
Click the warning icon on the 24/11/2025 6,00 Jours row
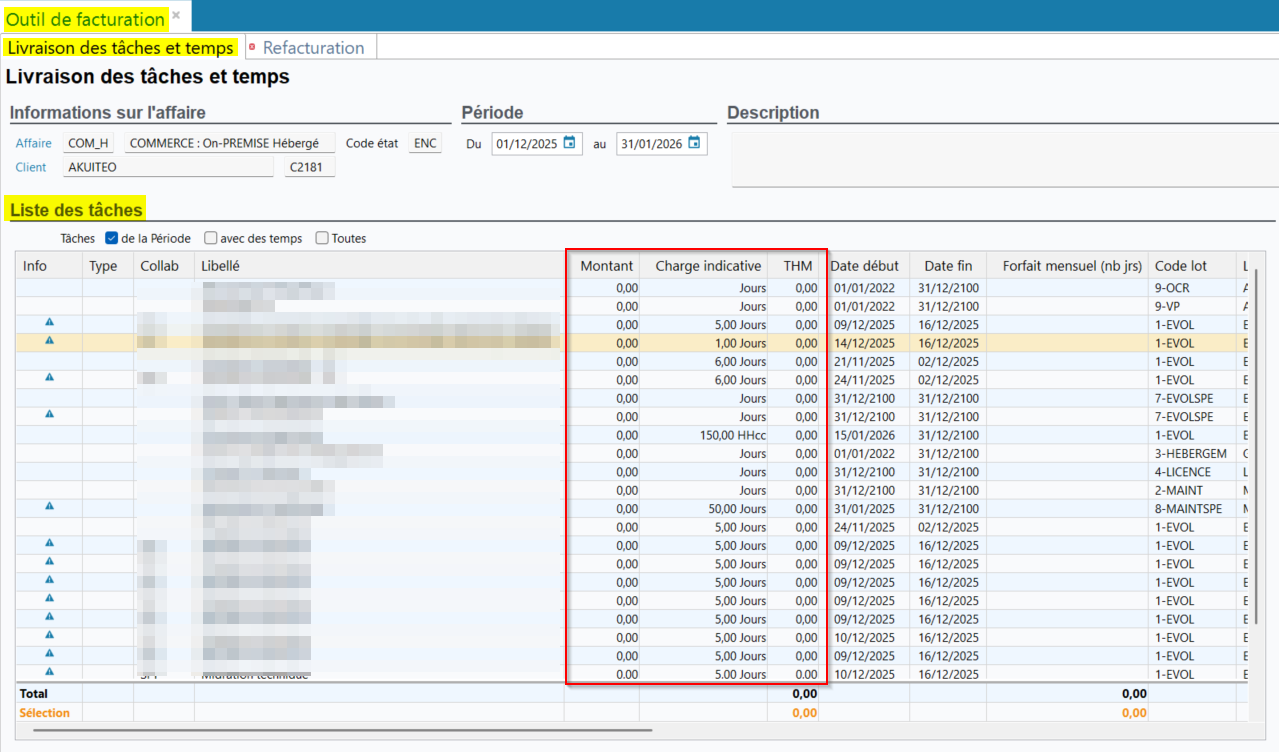coord(49,378)
